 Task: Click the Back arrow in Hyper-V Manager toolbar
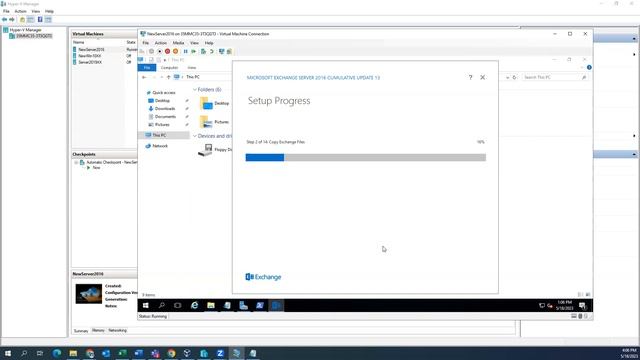(x=4, y=20)
